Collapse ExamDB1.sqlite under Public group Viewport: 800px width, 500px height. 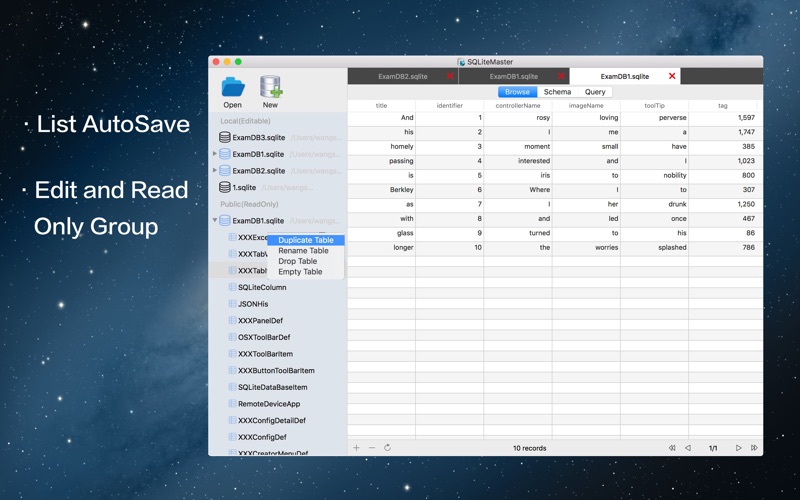(x=215, y=220)
